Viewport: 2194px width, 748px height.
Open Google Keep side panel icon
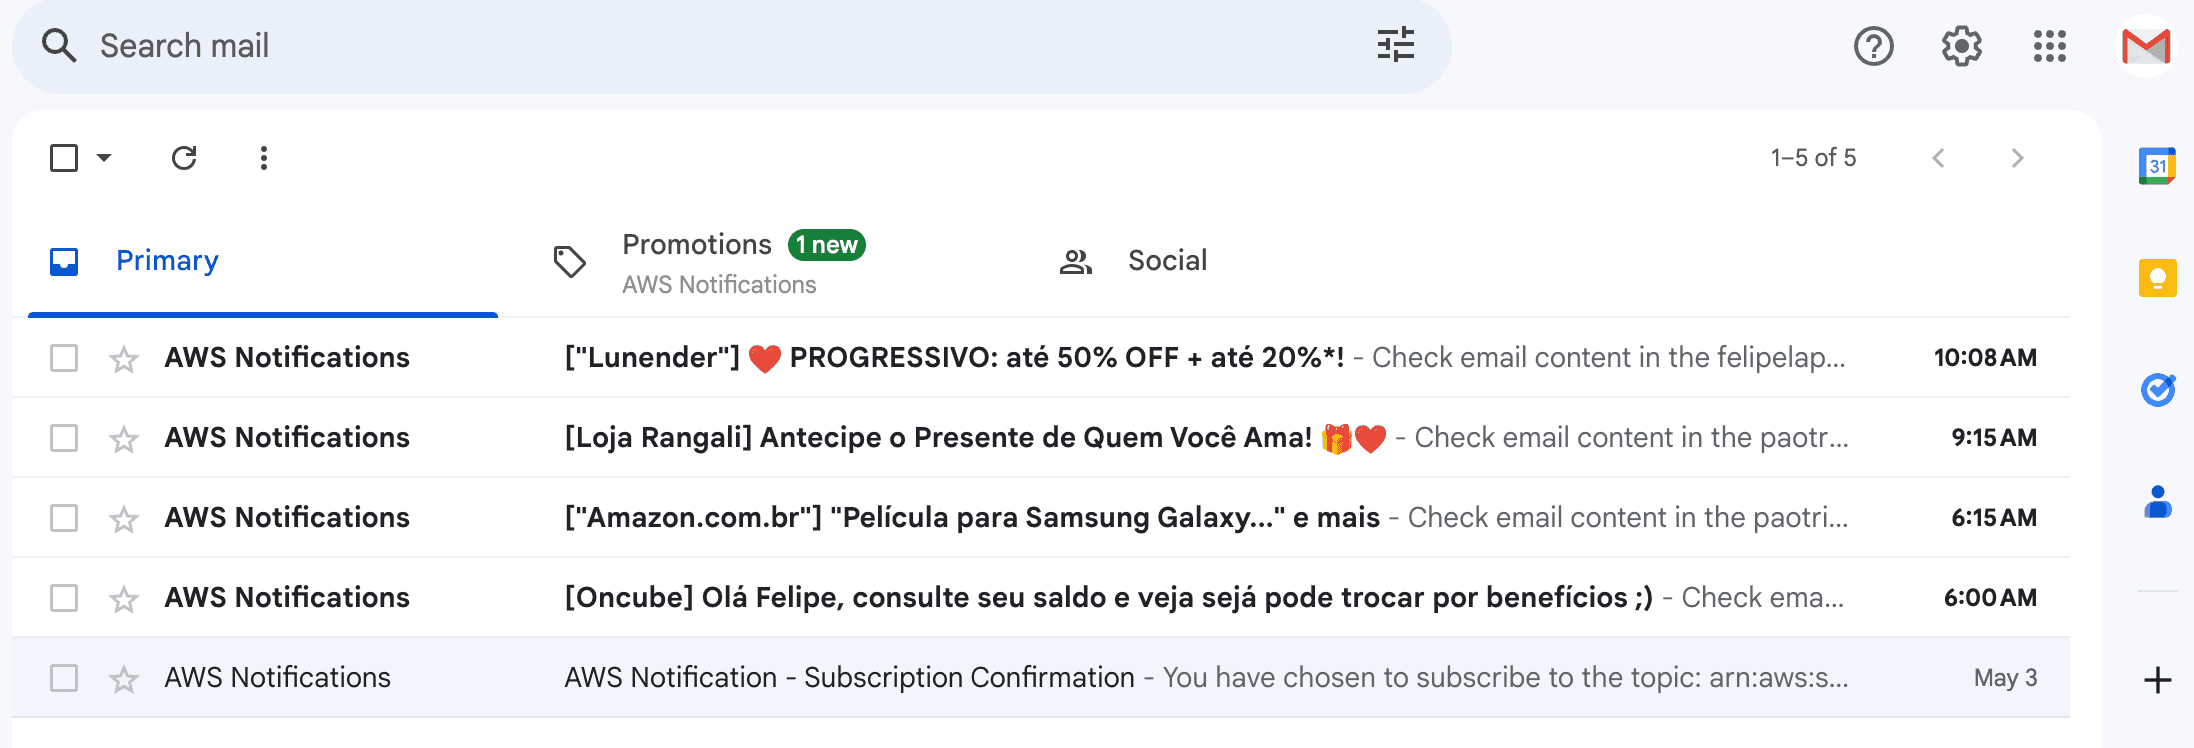point(2157,278)
